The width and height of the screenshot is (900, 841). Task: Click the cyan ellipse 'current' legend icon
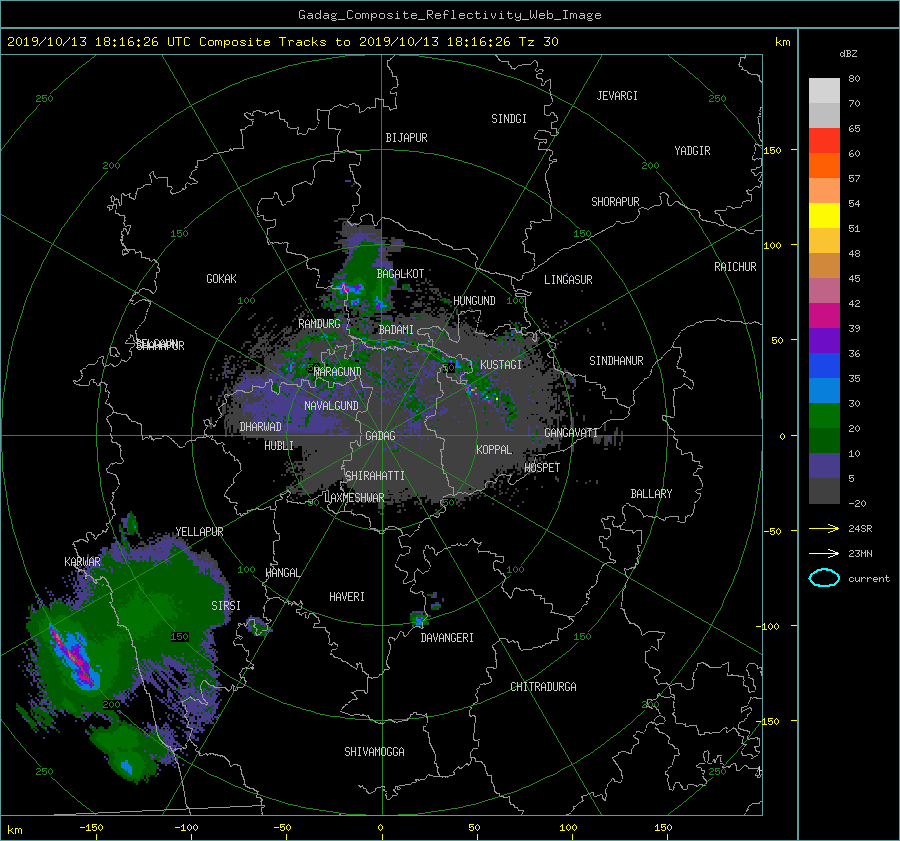point(824,578)
